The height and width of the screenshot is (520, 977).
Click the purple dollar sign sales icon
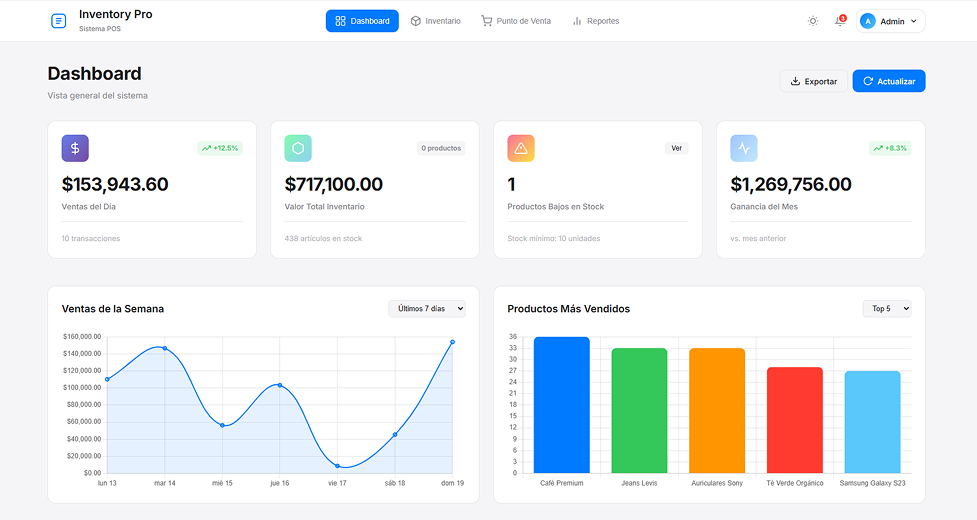[75, 148]
